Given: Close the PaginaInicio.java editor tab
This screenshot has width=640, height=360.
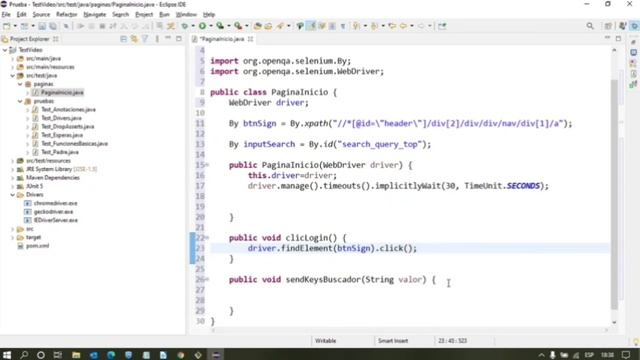Looking at the screenshot, I should coord(250,39).
